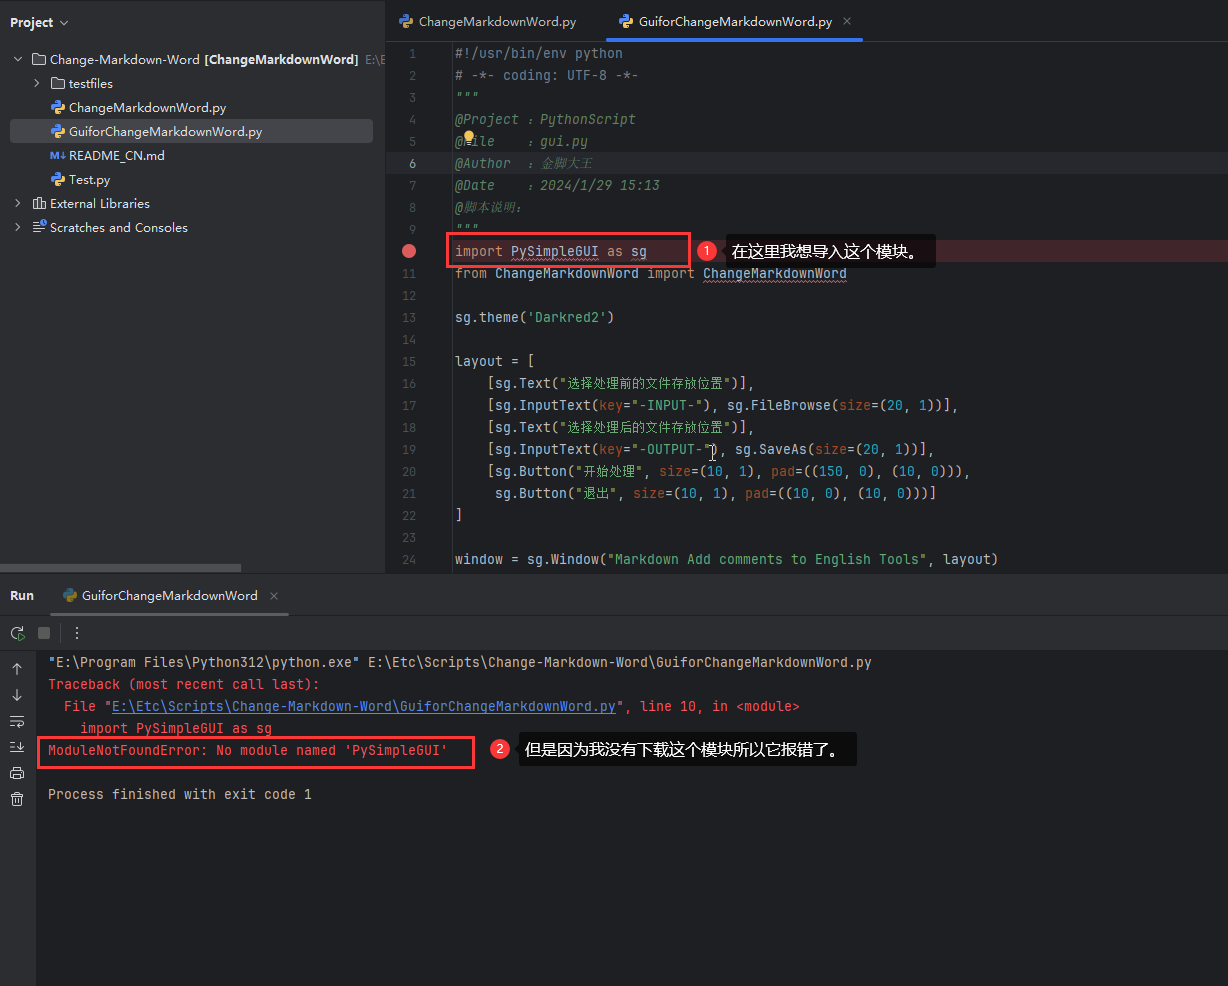Click the ModuleNotFoundError message line

coord(248,750)
